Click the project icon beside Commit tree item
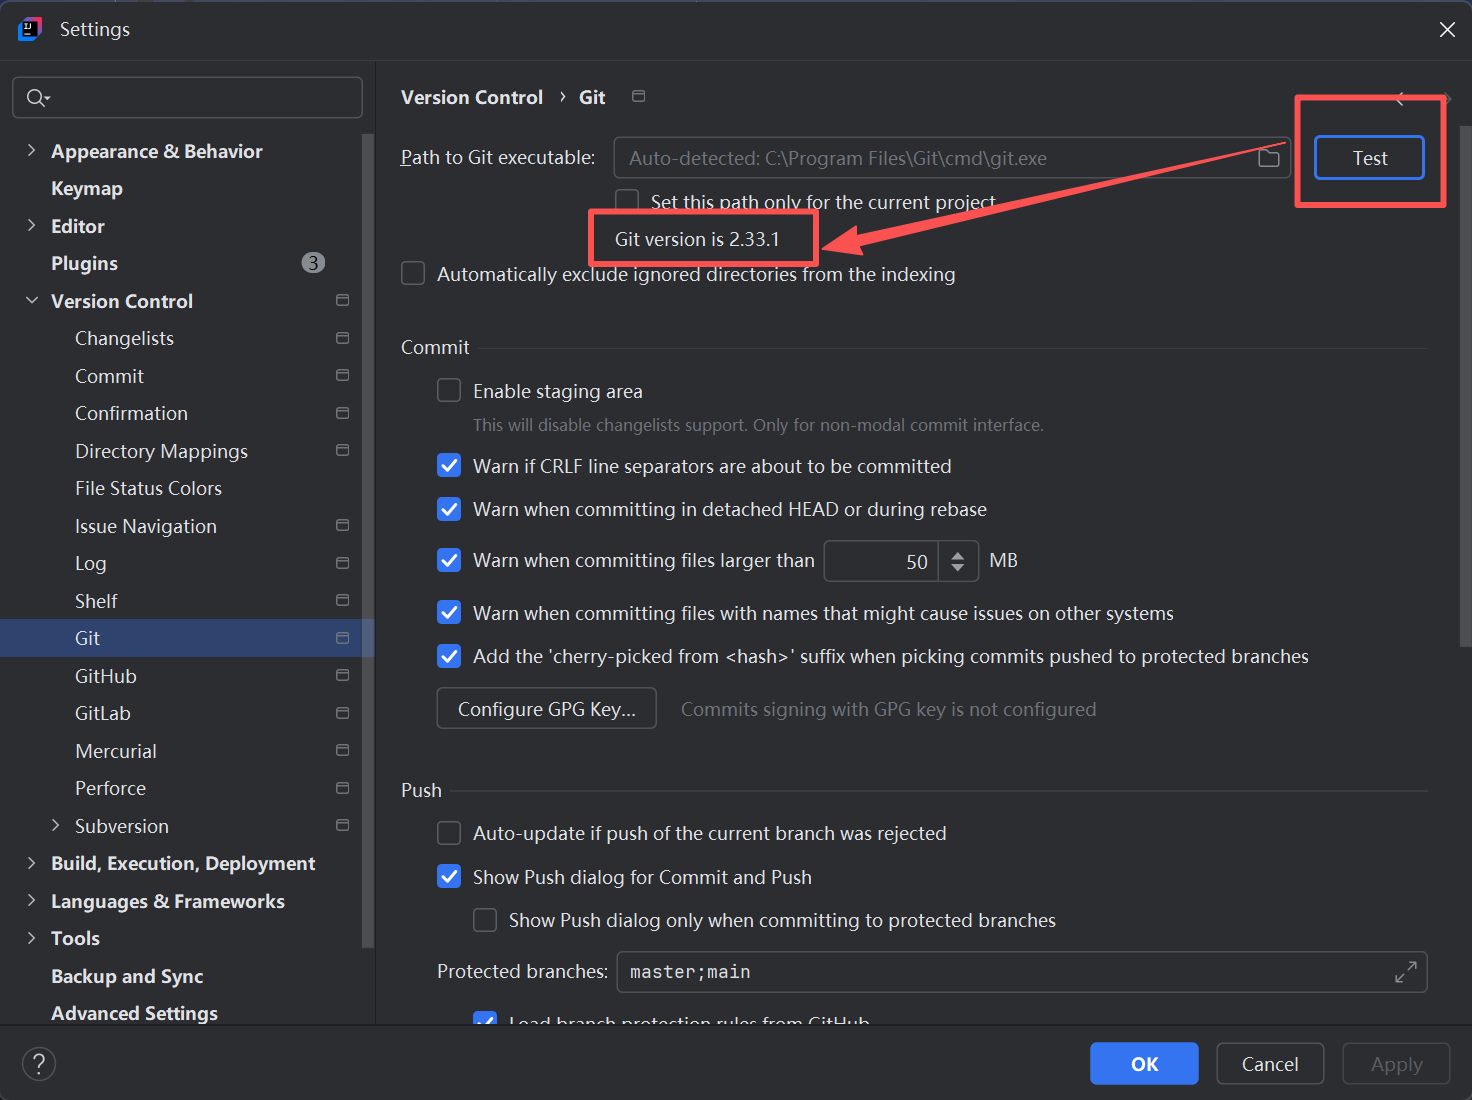The height and width of the screenshot is (1100, 1472). [342, 375]
